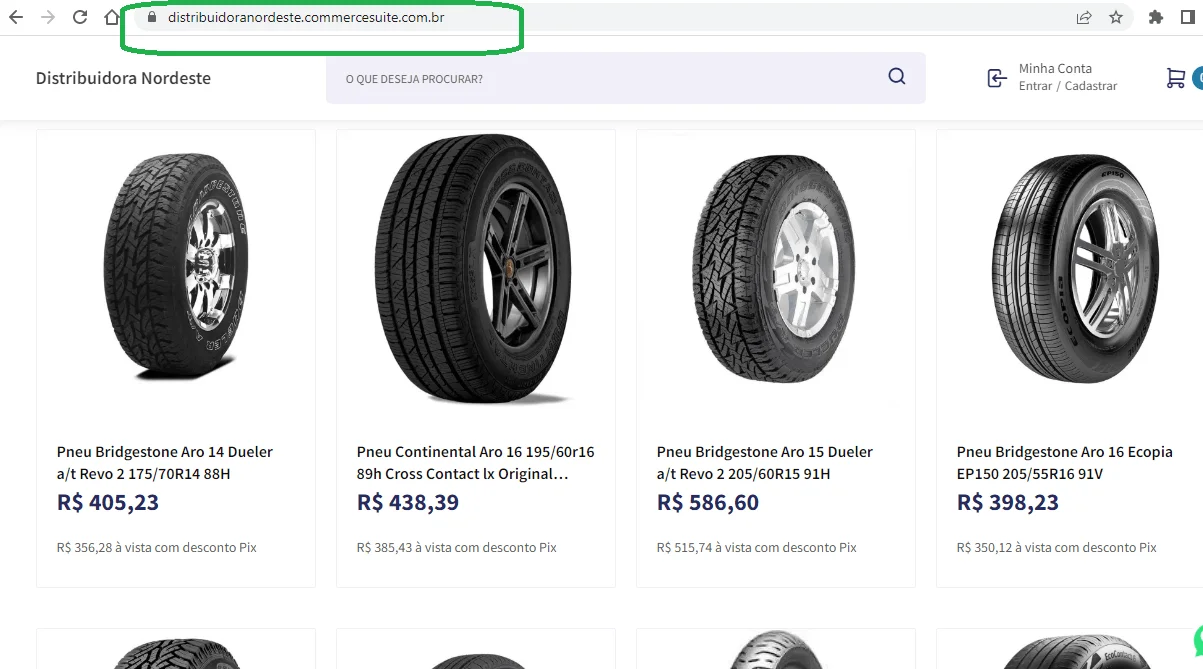Screen dimensions: 1203x669
Task: Bookmark page with the star icon
Action: tap(1116, 18)
